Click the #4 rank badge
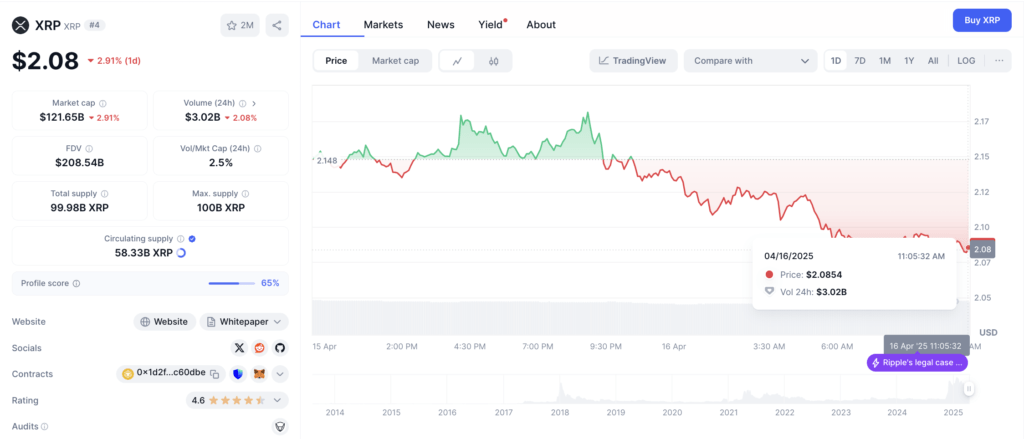Viewport: 1024px width, 439px height. 97,25
